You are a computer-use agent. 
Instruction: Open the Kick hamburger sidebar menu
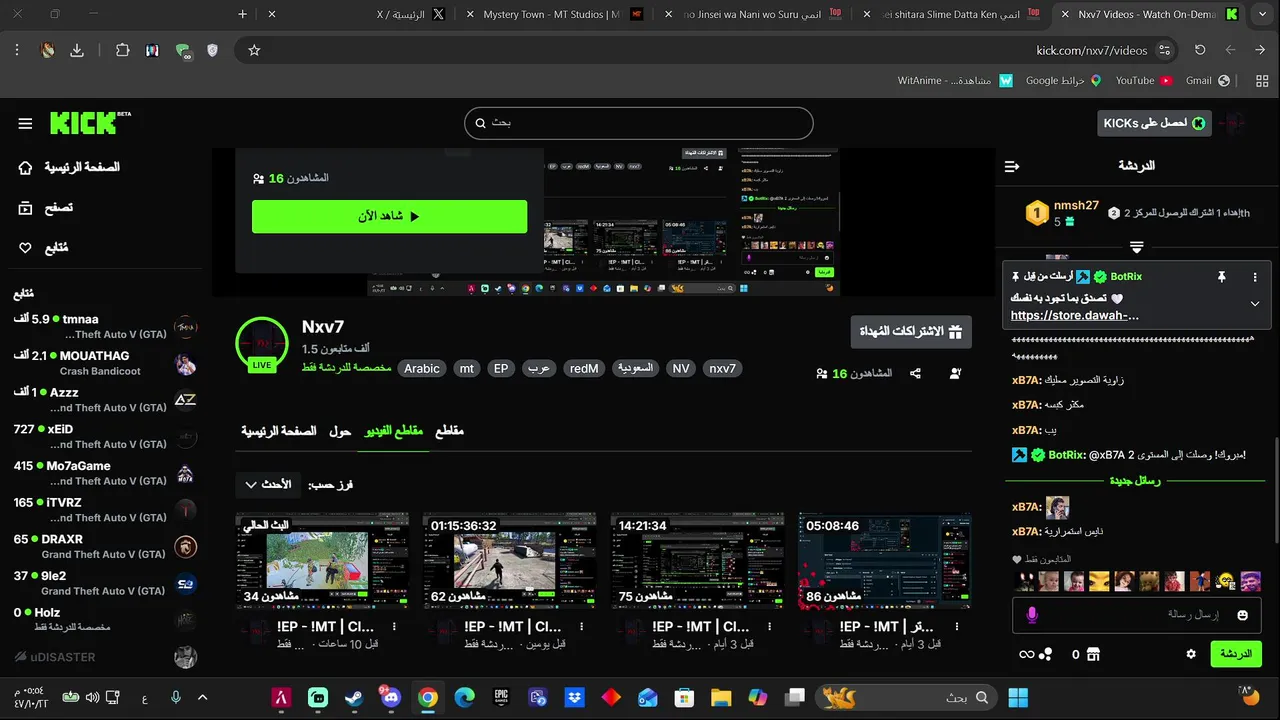25,123
